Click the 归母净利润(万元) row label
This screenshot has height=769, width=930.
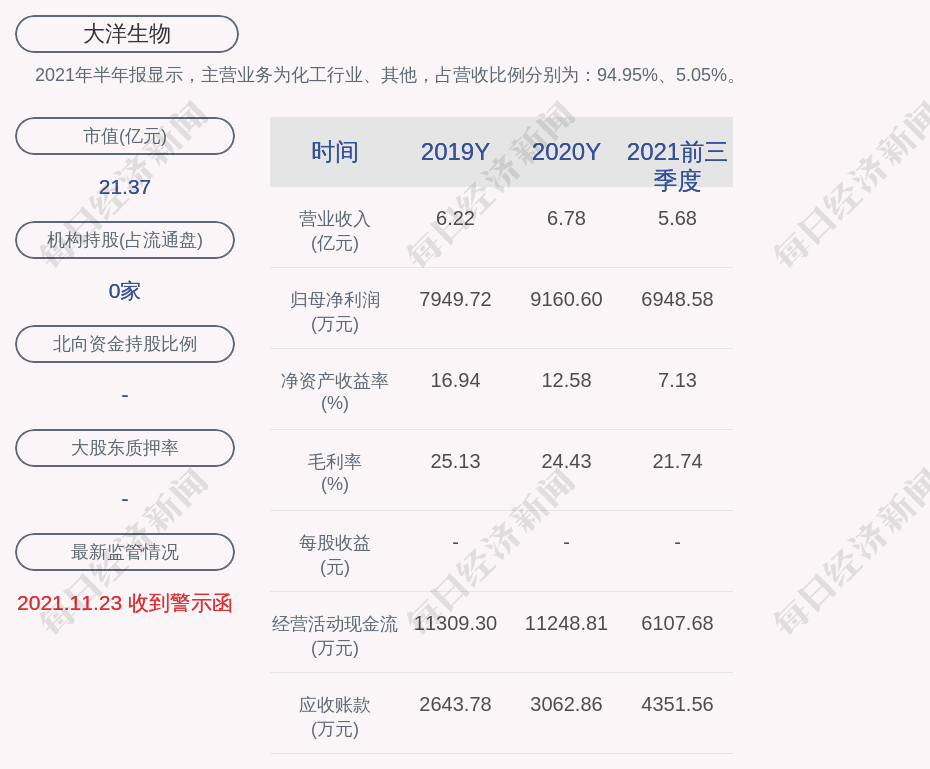click(x=334, y=312)
